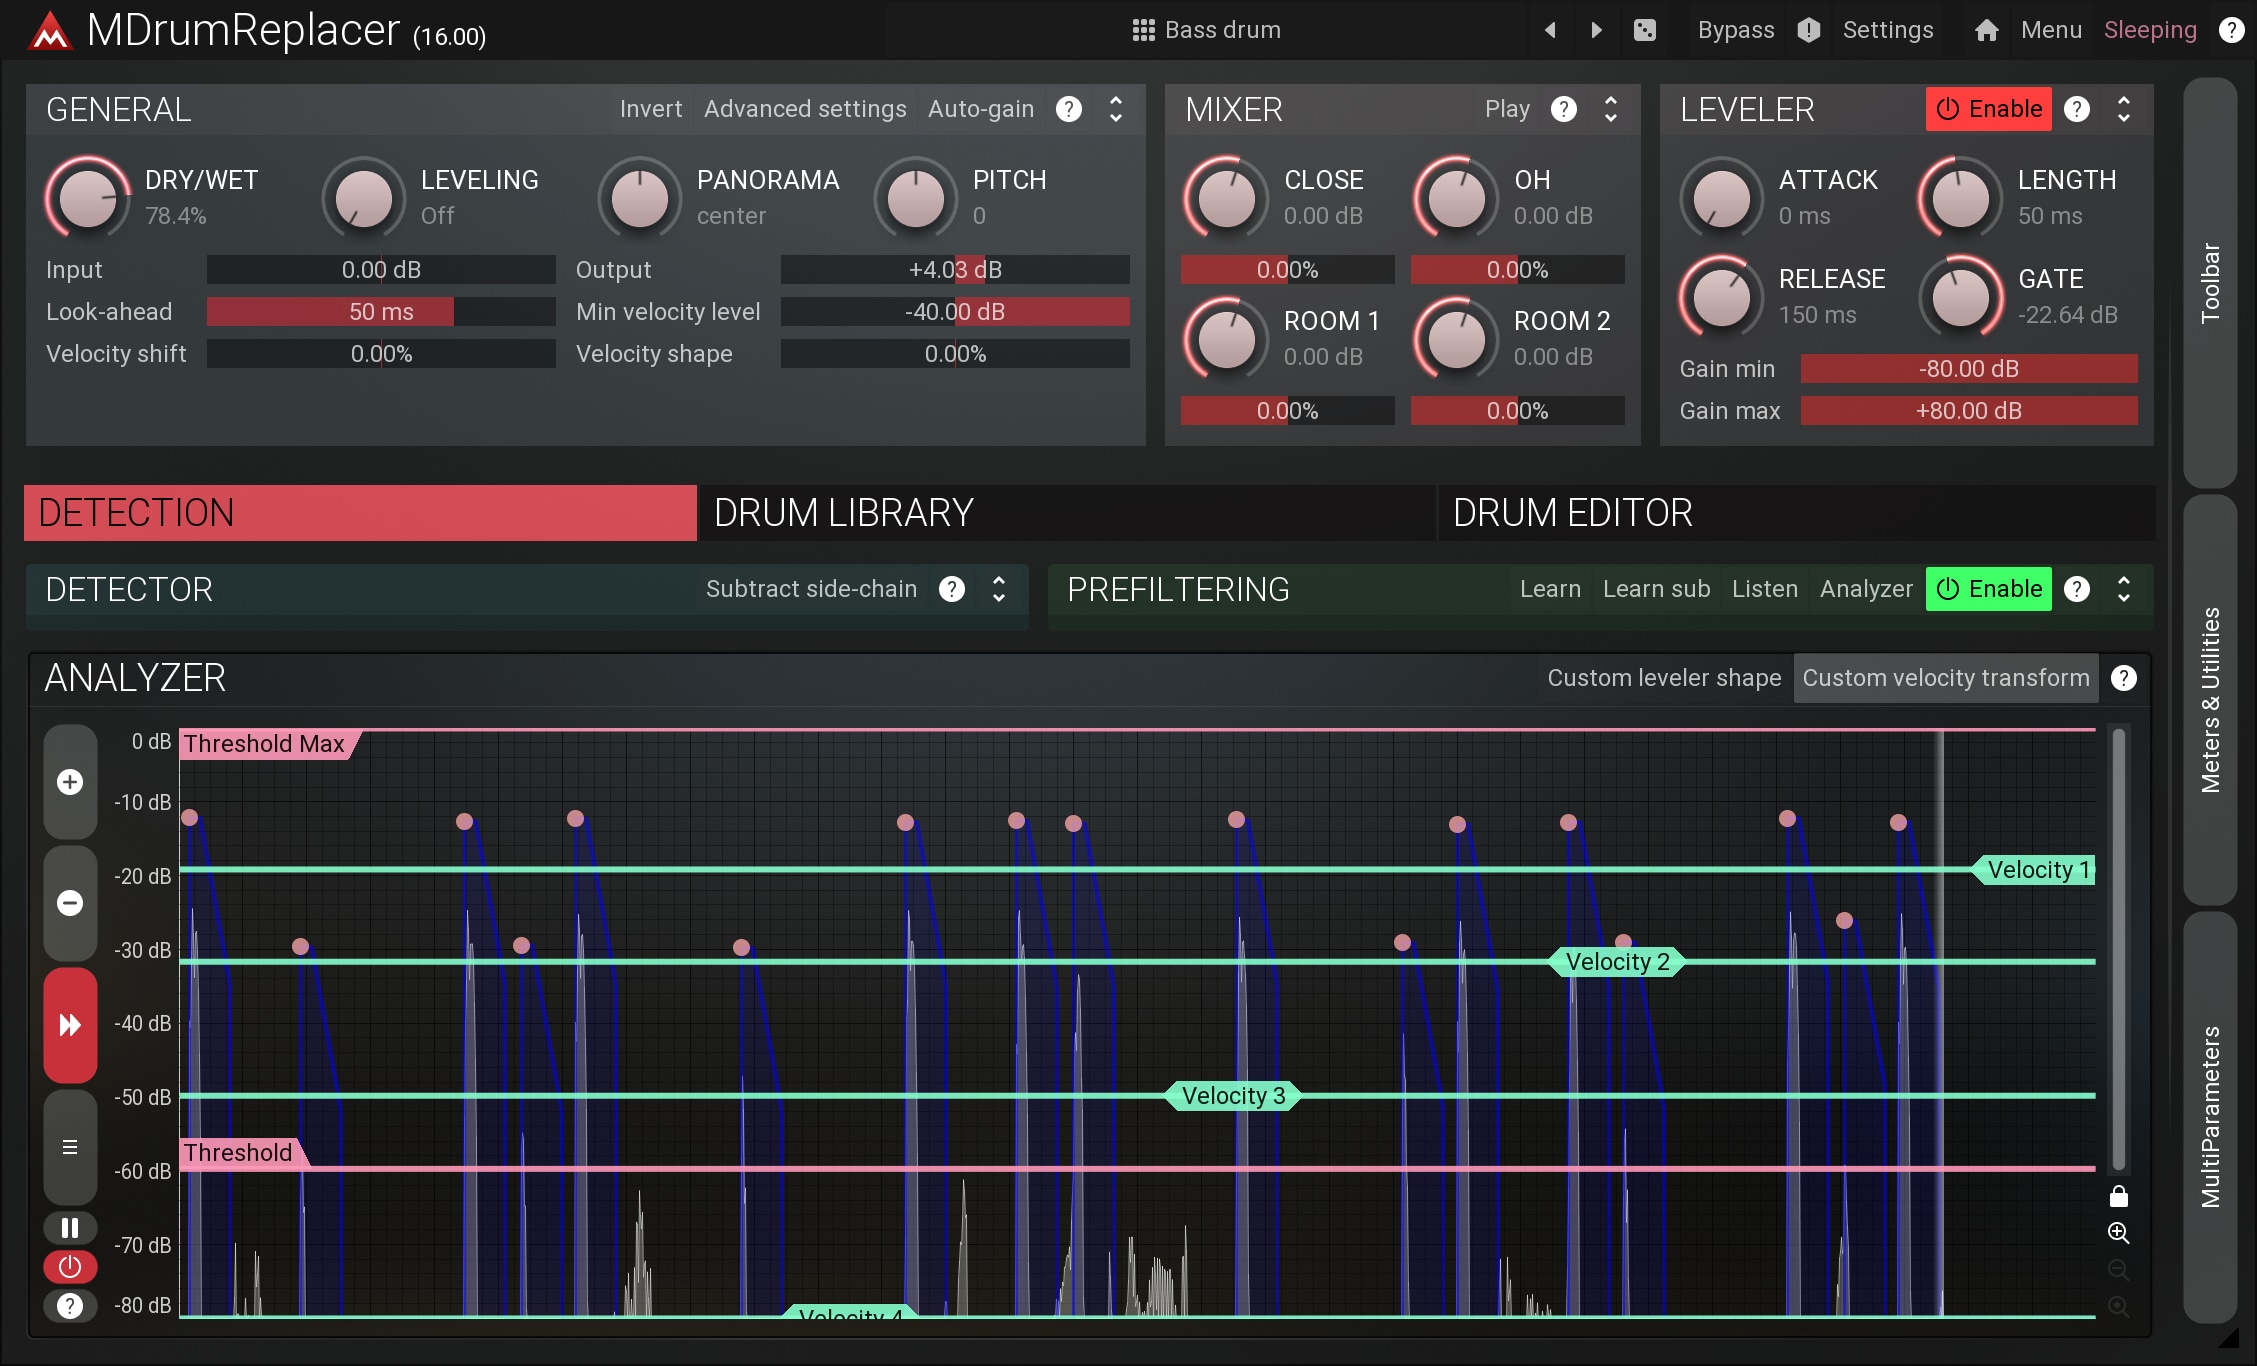The image size is (2257, 1366).
Task: Click the analyzer minus zoom-out button
Action: click(70, 903)
